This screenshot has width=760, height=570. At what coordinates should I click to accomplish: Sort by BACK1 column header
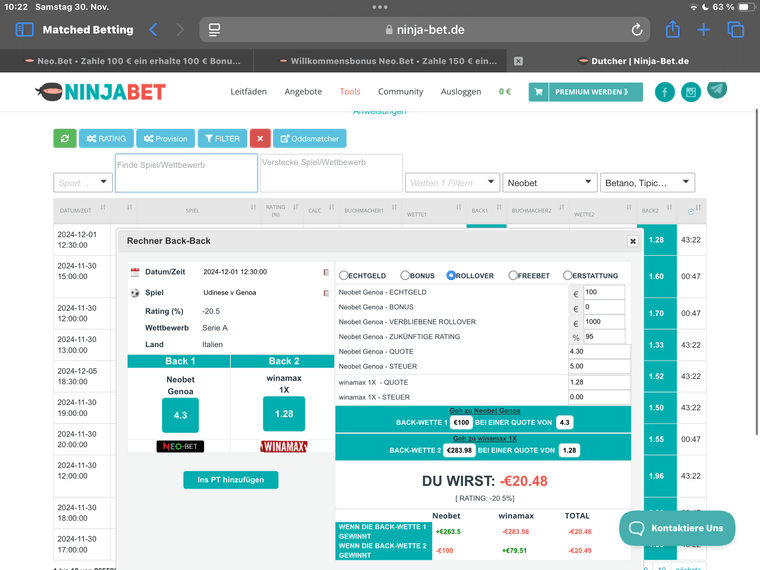click(x=486, y=211)
